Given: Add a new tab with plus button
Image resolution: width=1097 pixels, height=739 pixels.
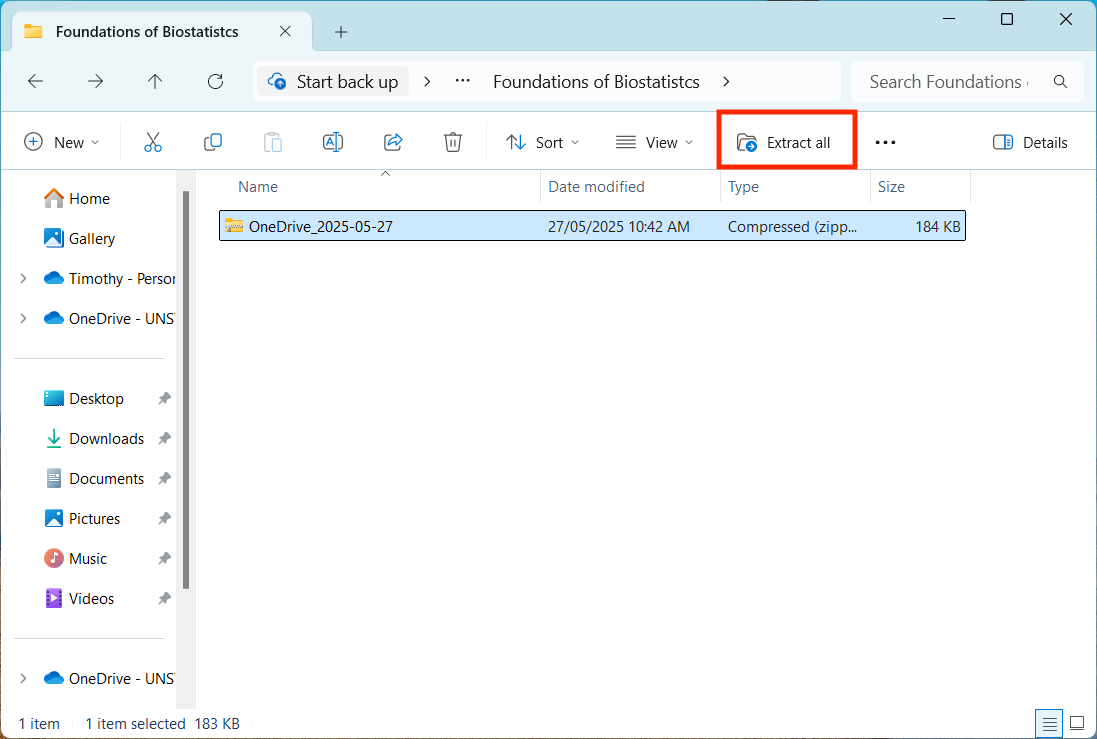Looking at the screenshot, I should [x=341, y=32].
